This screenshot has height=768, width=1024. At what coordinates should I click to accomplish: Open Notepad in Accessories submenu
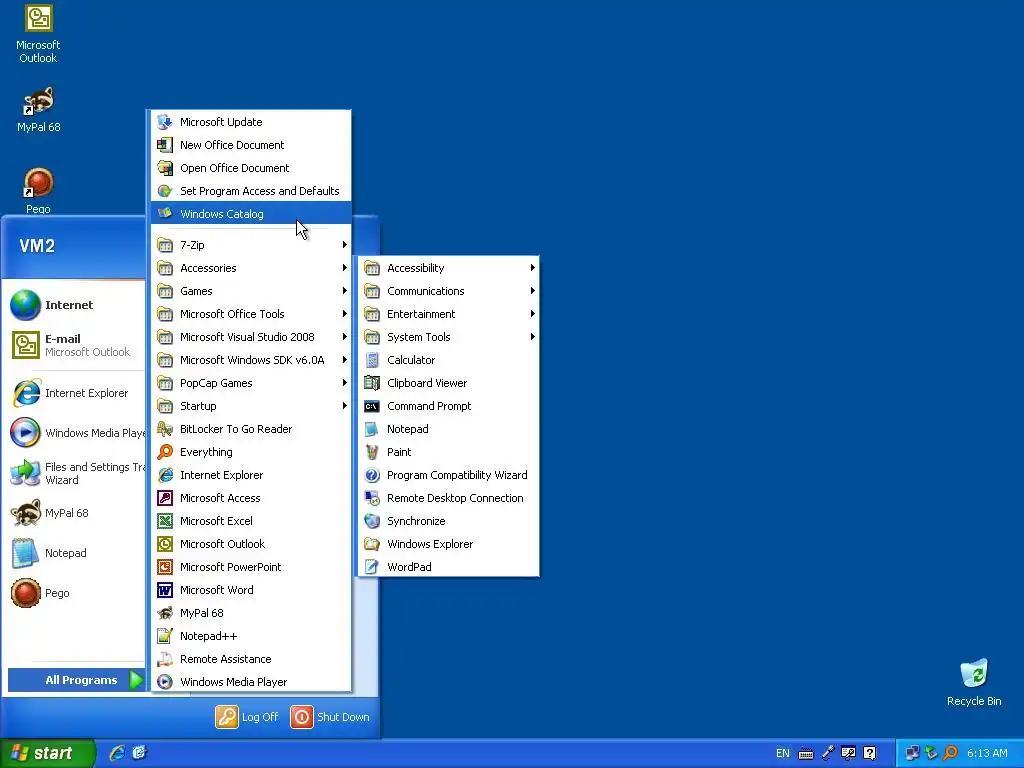[x=448, y=428]
